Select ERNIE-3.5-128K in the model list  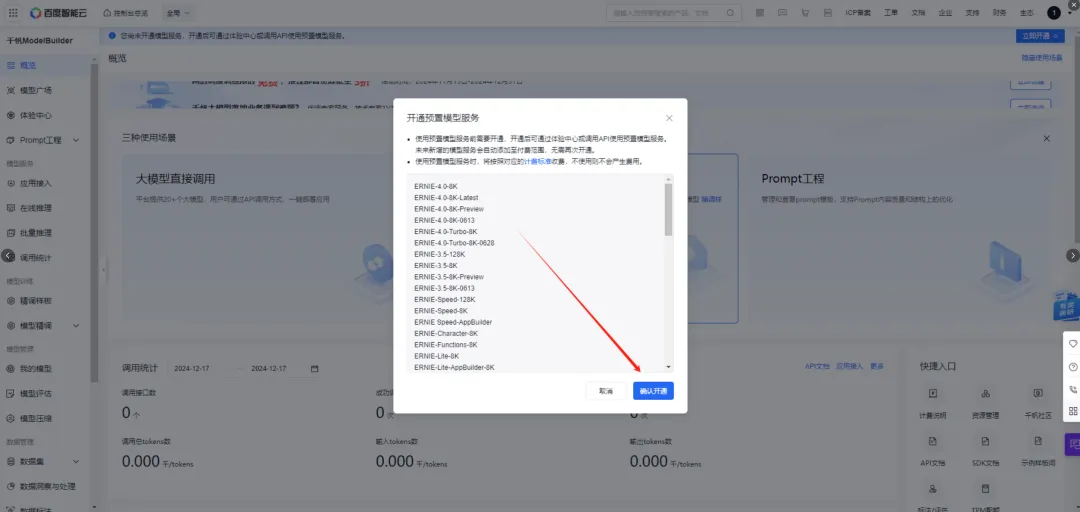pyautogui.click(x=439, y=254)
